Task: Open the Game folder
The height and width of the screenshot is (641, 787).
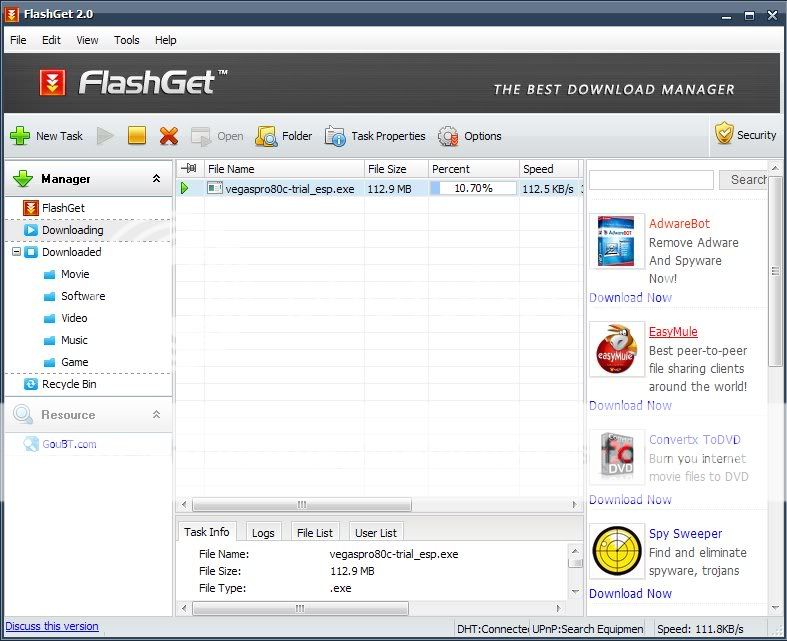Action: tap(66, 362)
